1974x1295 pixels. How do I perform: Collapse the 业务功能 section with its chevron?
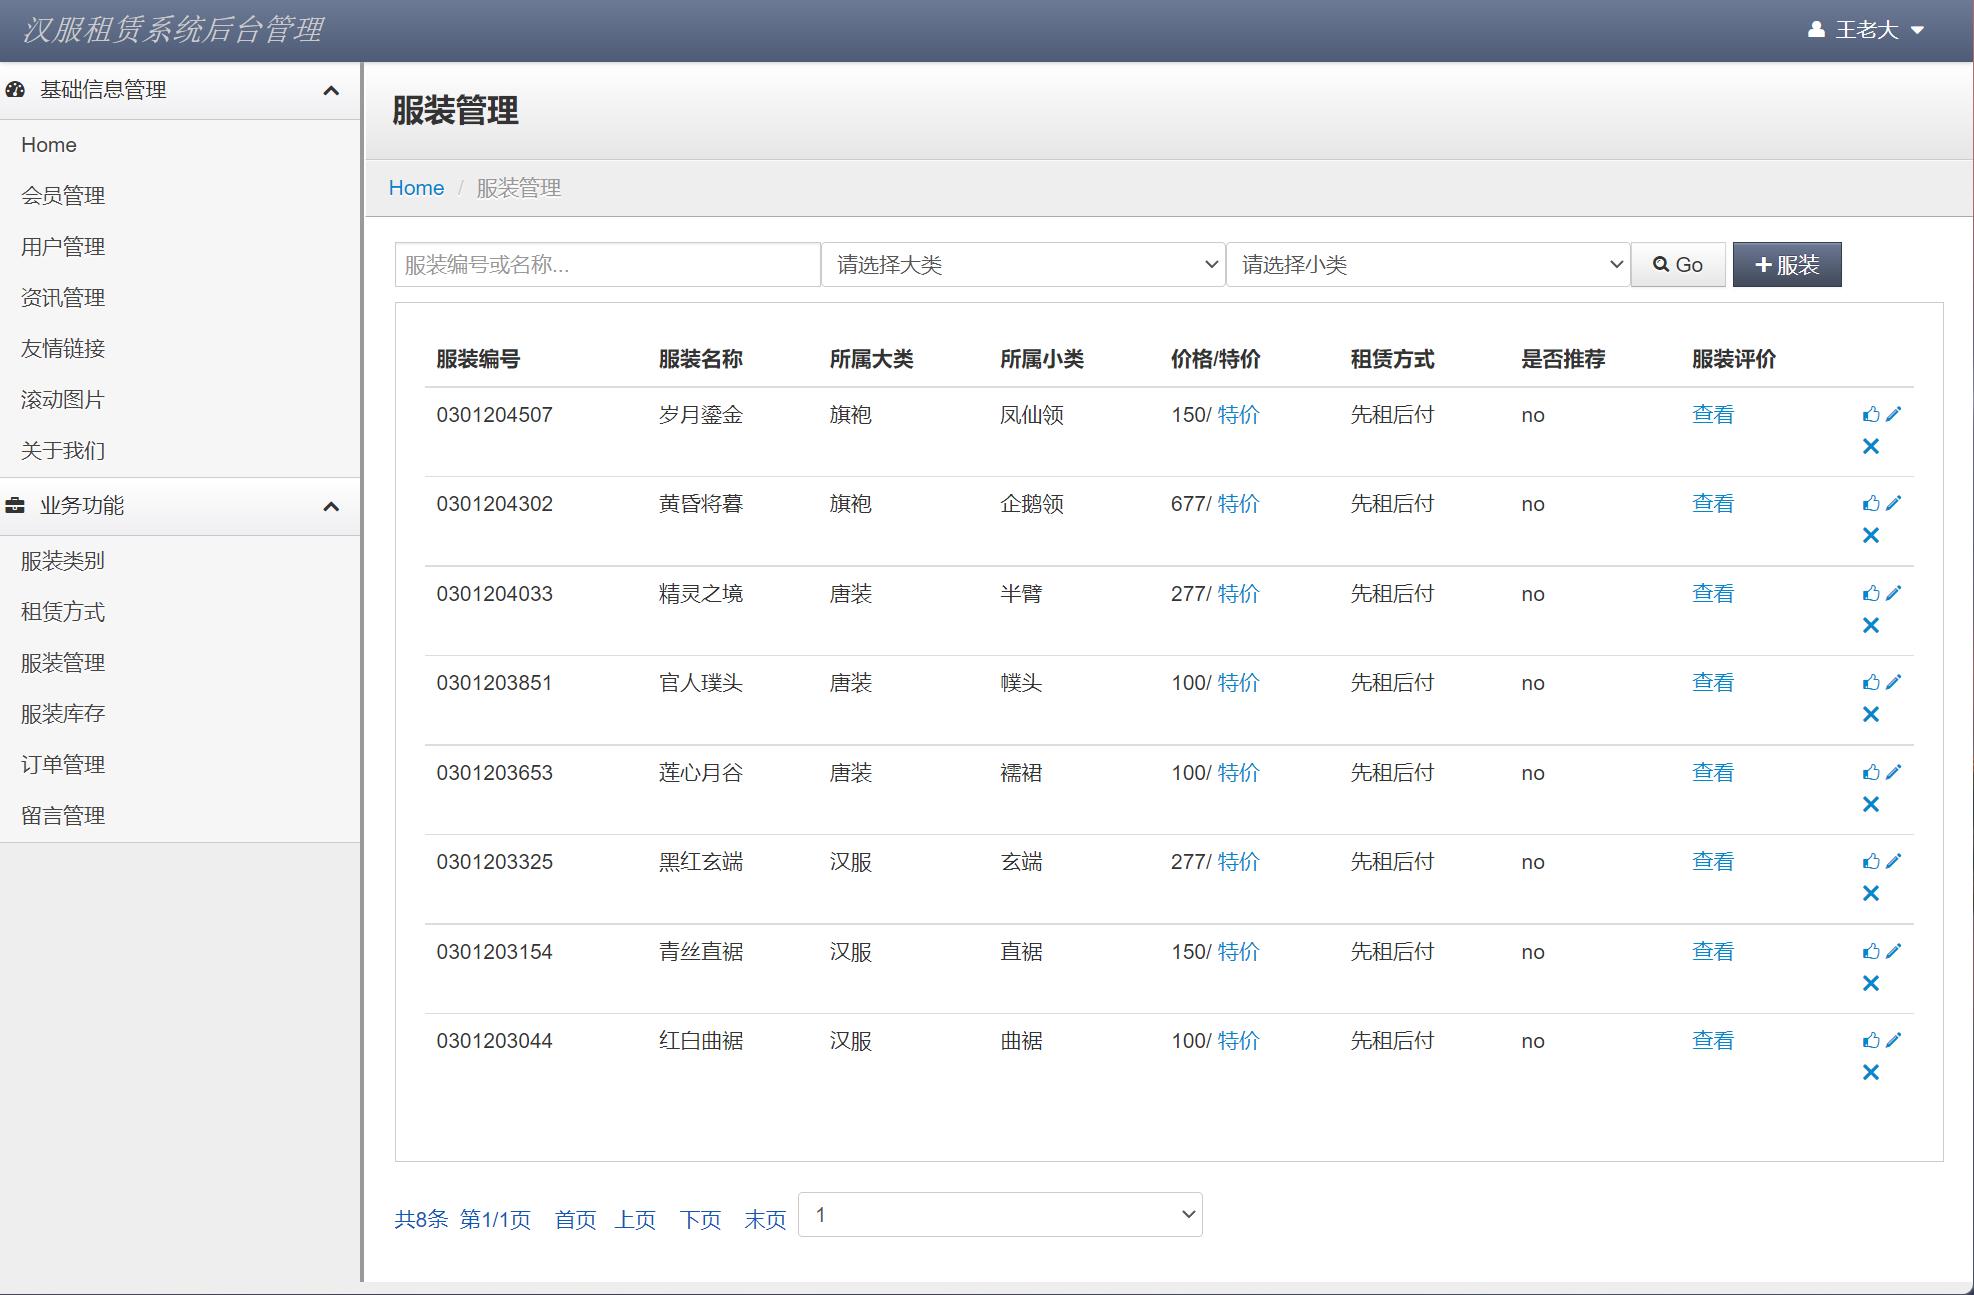pos(332,506)
